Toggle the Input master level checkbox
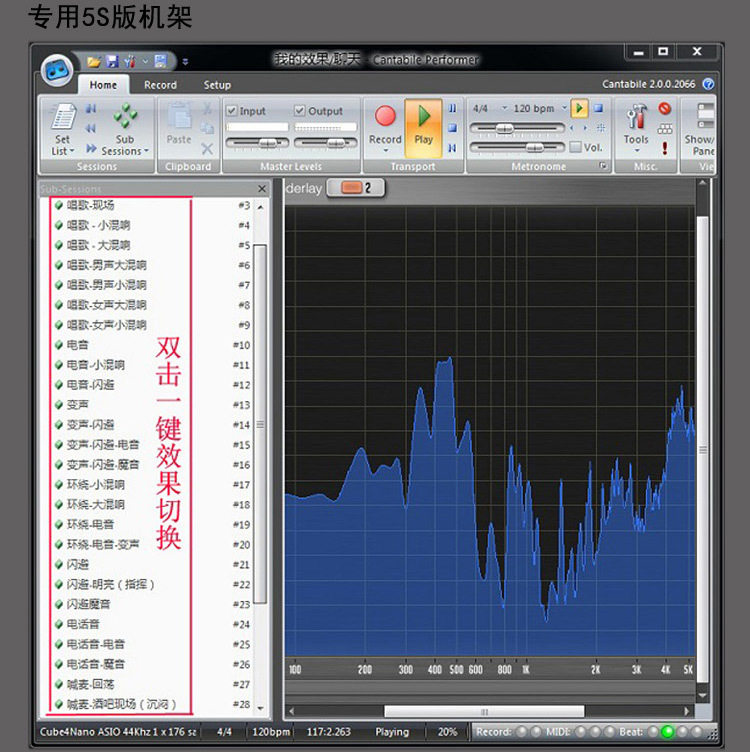The image size is (750, 752). point(232,111)
